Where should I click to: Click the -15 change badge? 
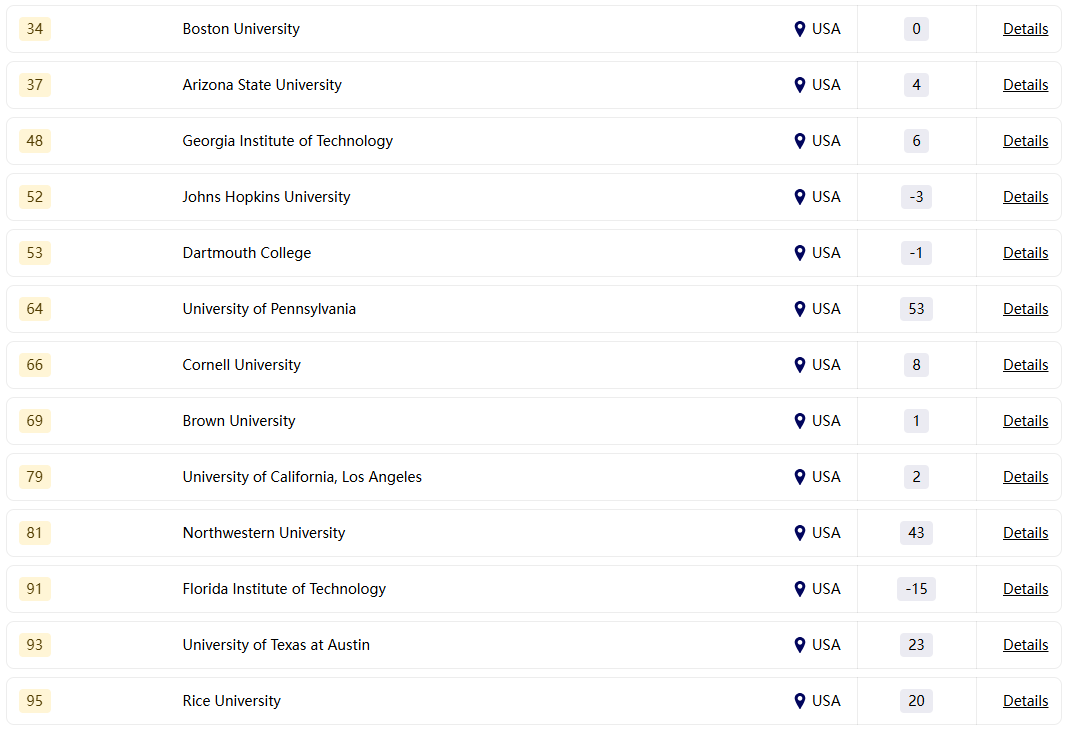point(916,589)
